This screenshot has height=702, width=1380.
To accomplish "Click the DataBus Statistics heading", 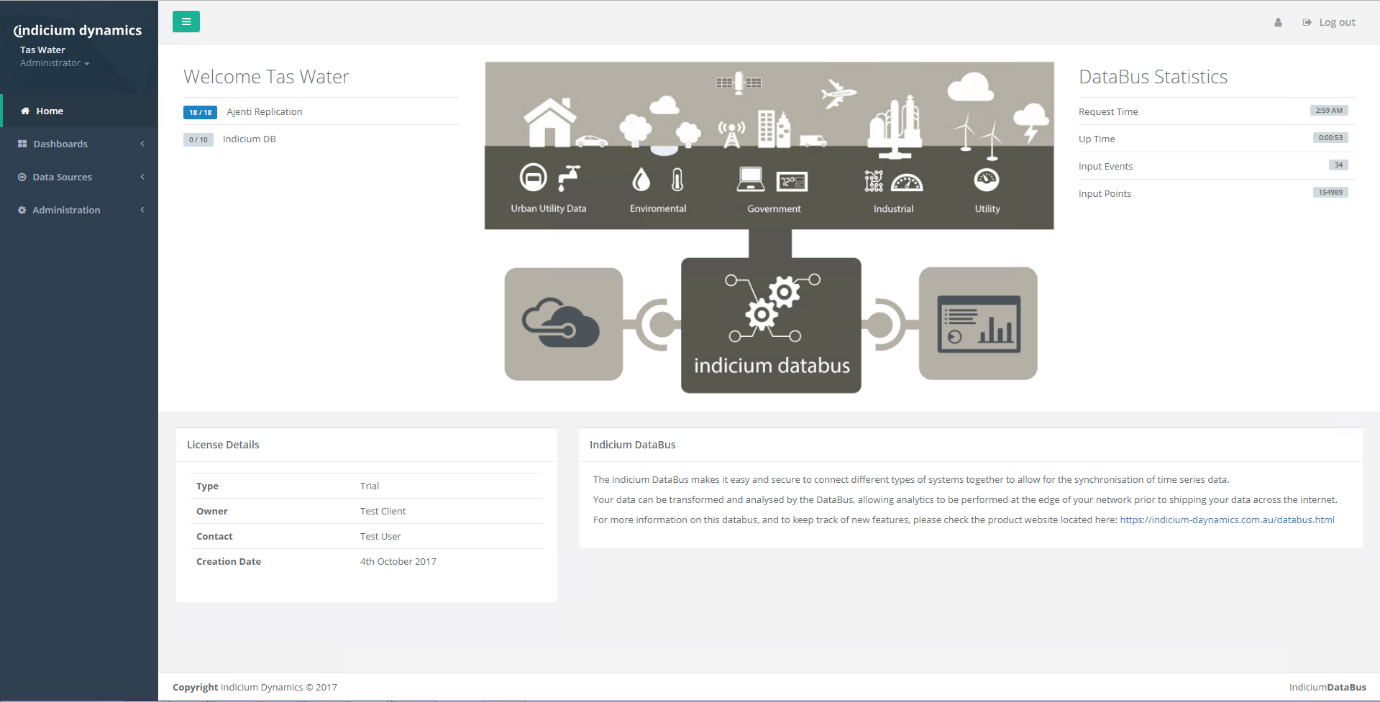I will point(1153,77).
